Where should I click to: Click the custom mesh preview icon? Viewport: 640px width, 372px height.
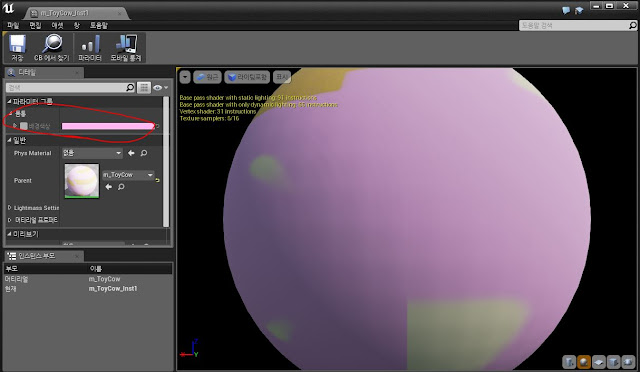[628, 362]
